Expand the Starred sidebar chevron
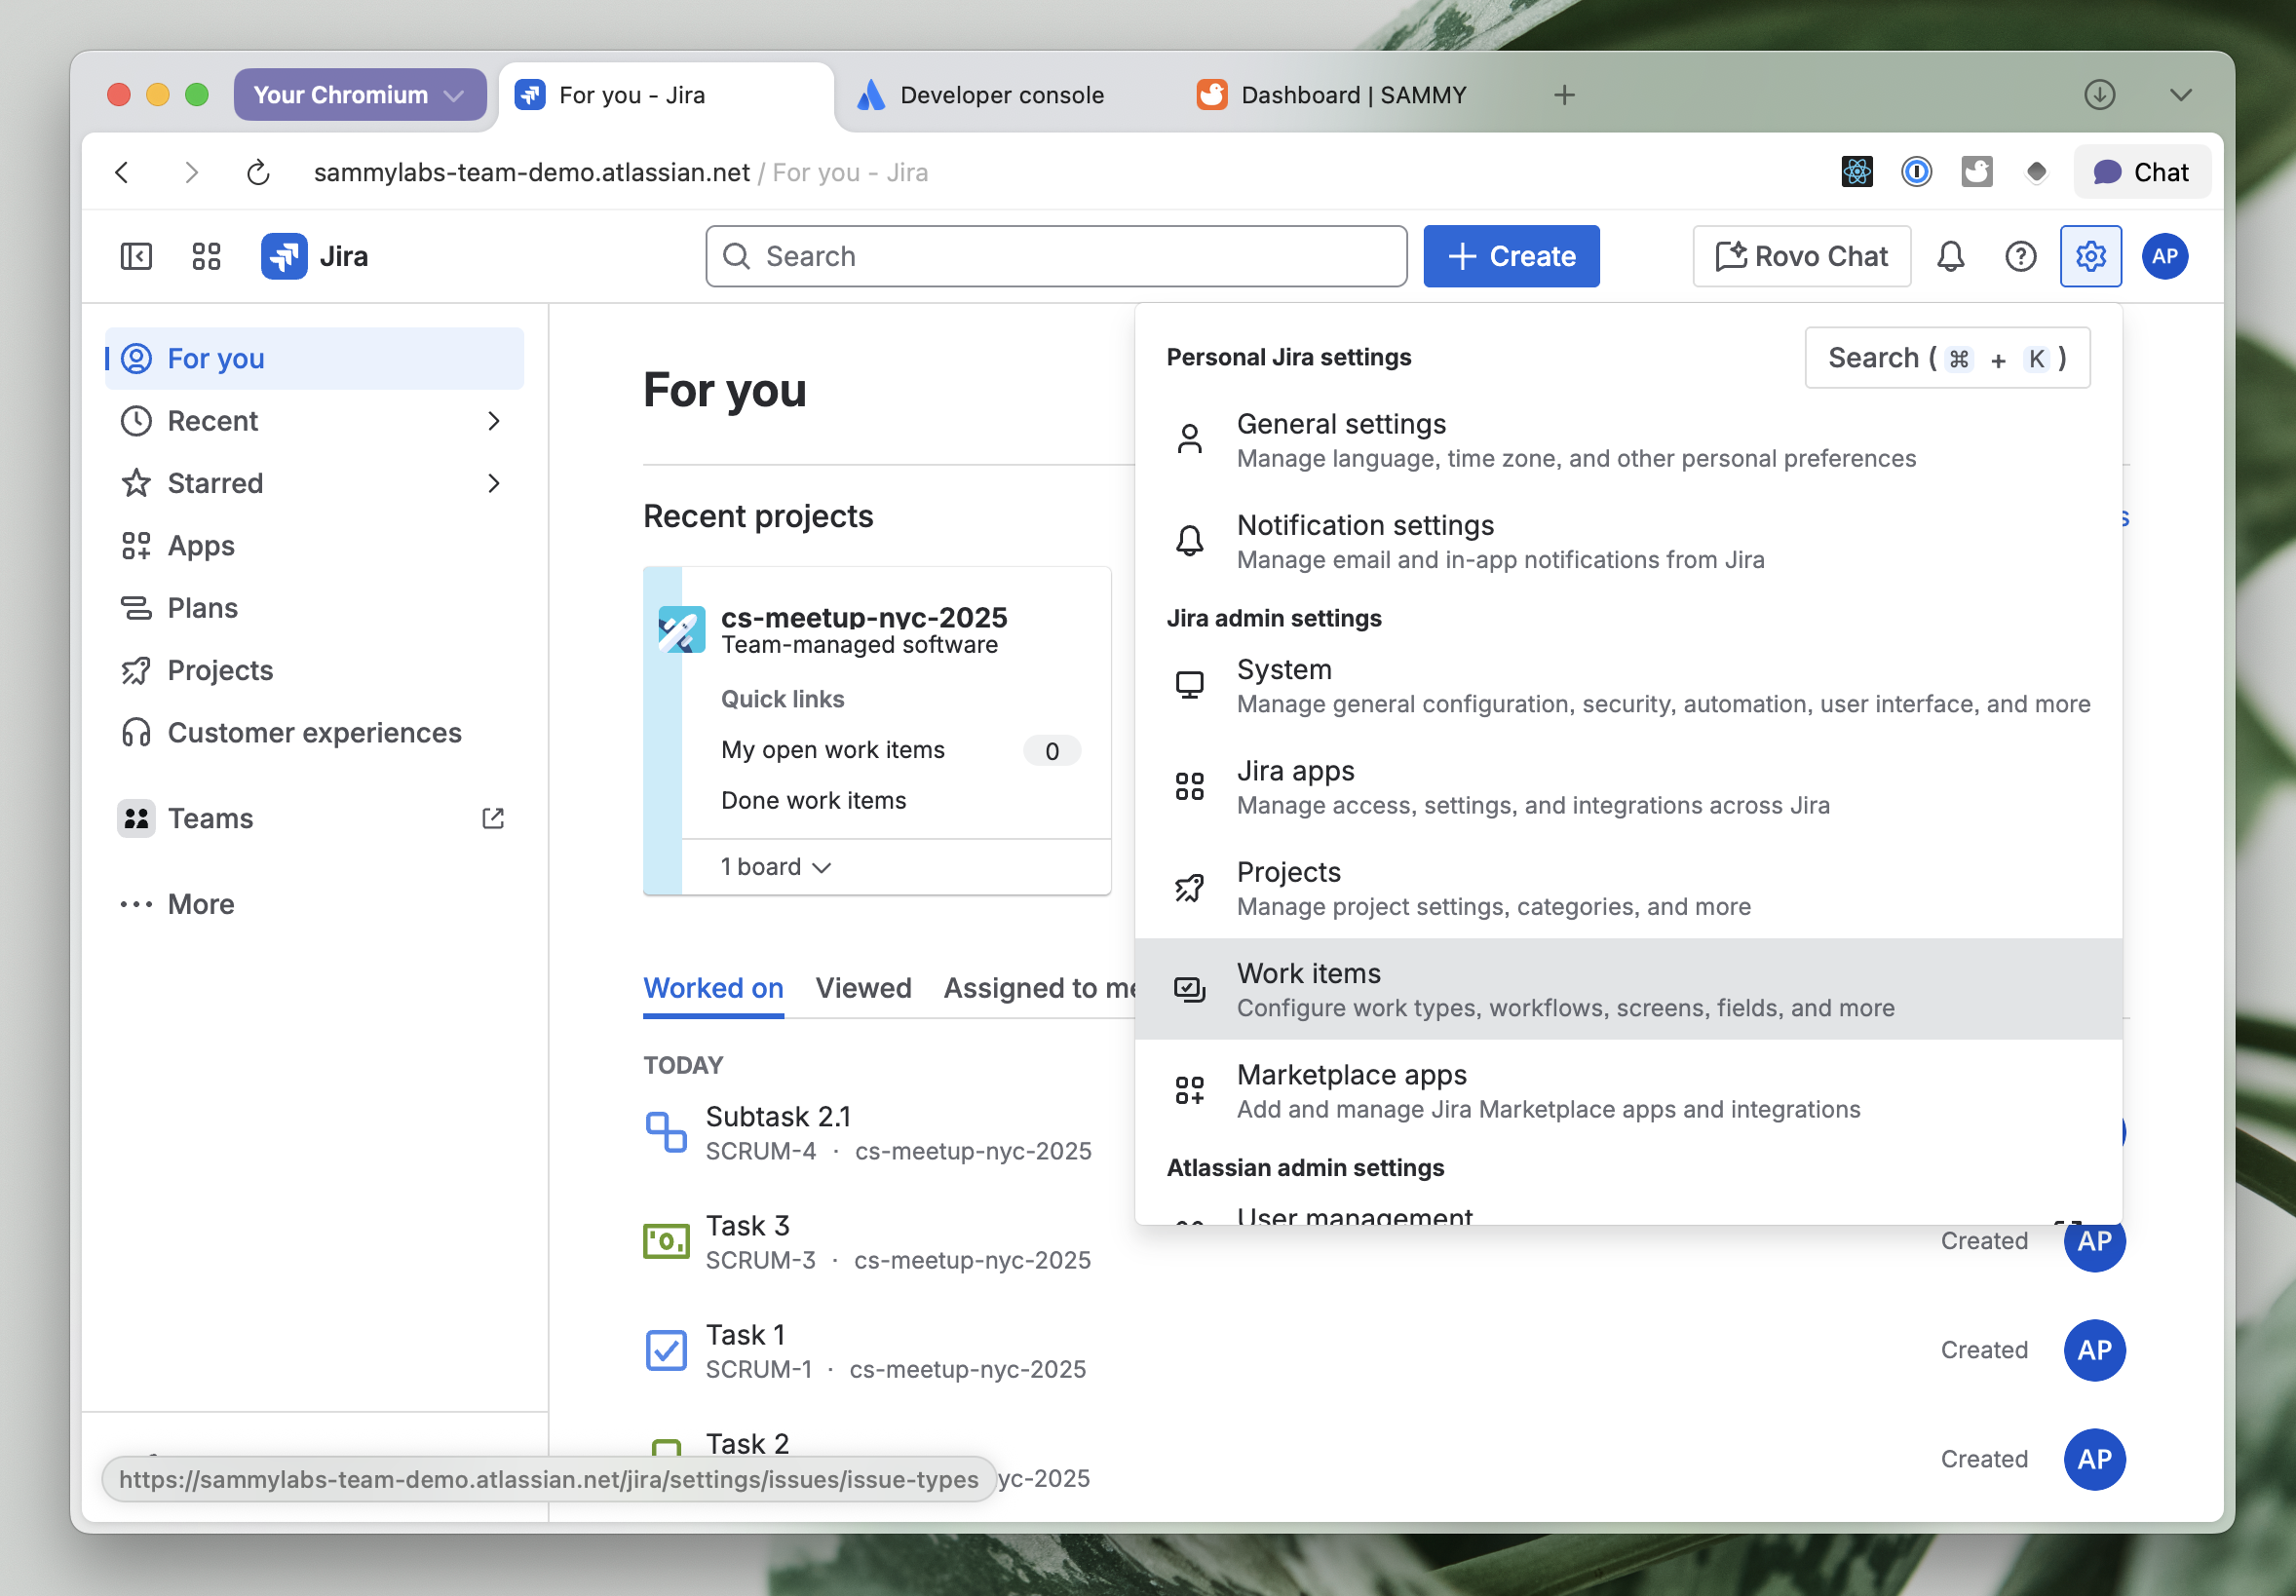2296x1596 pixels. [493, 483]
